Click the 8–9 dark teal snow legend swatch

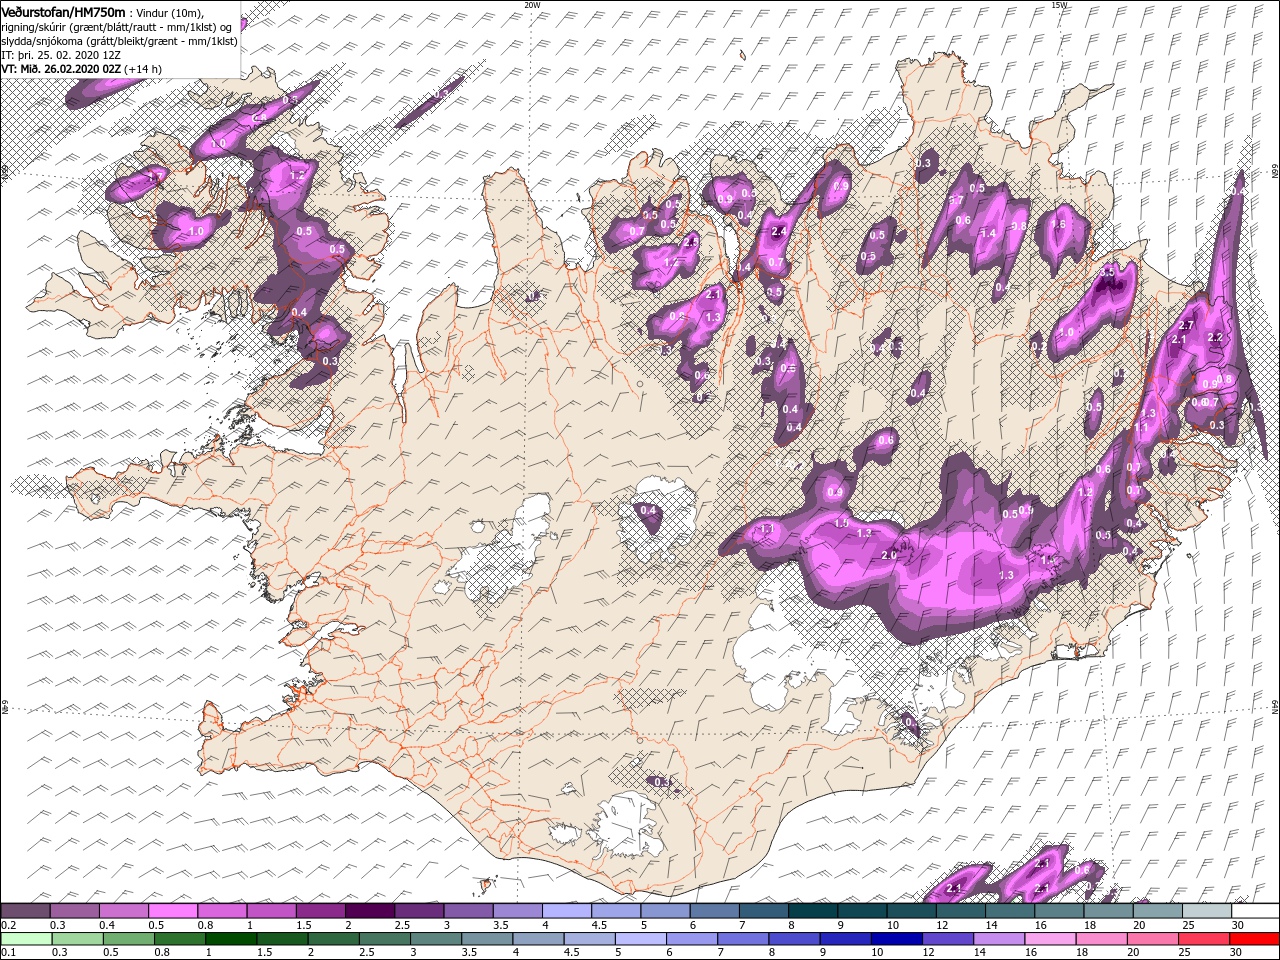[x=812, y=911]
